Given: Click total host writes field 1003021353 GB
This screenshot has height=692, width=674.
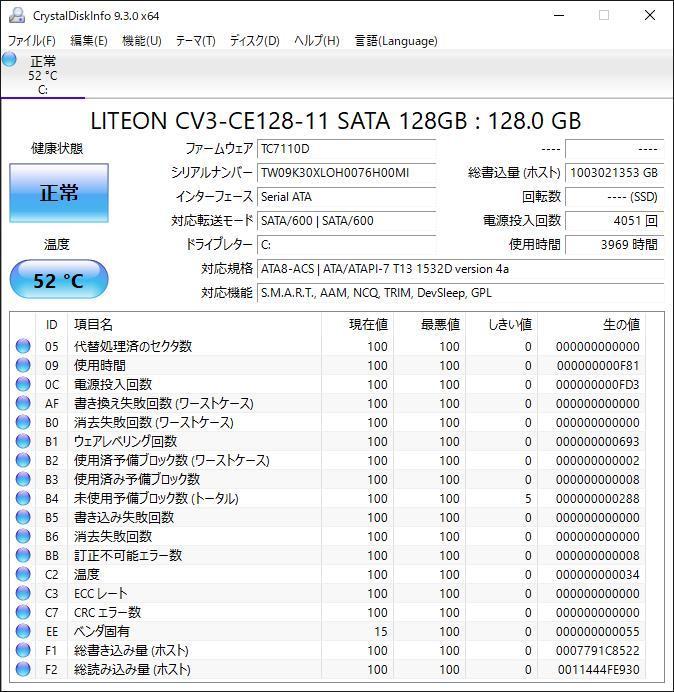Looking at the screenshot, I should (614, 173).
